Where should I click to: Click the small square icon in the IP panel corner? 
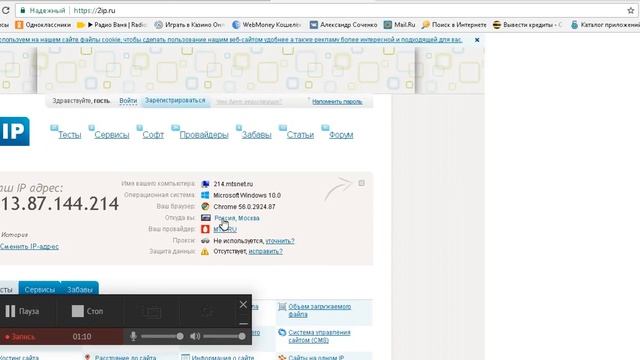pos(361,183)
